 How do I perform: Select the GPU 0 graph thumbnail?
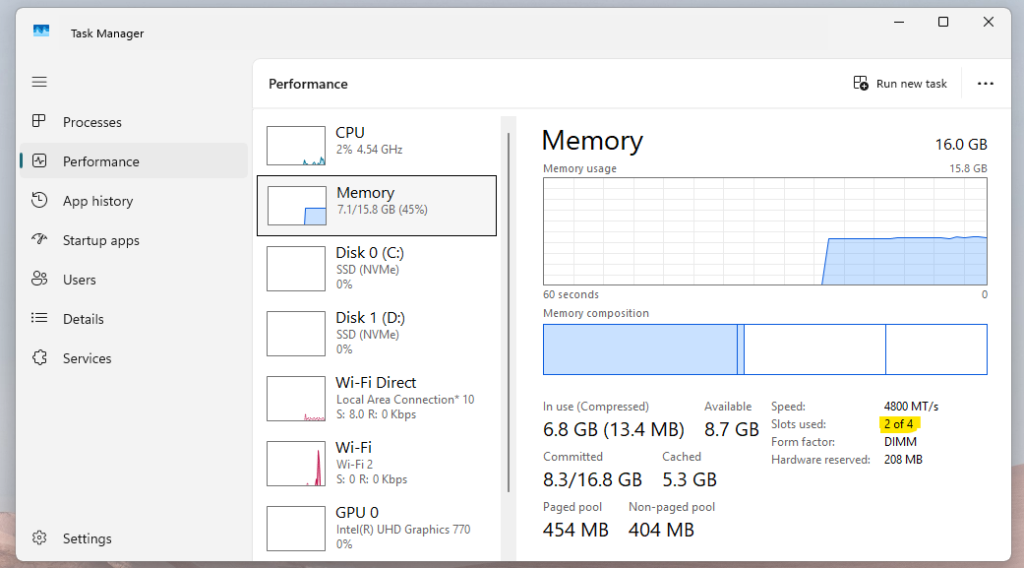[x=296, y=528]
